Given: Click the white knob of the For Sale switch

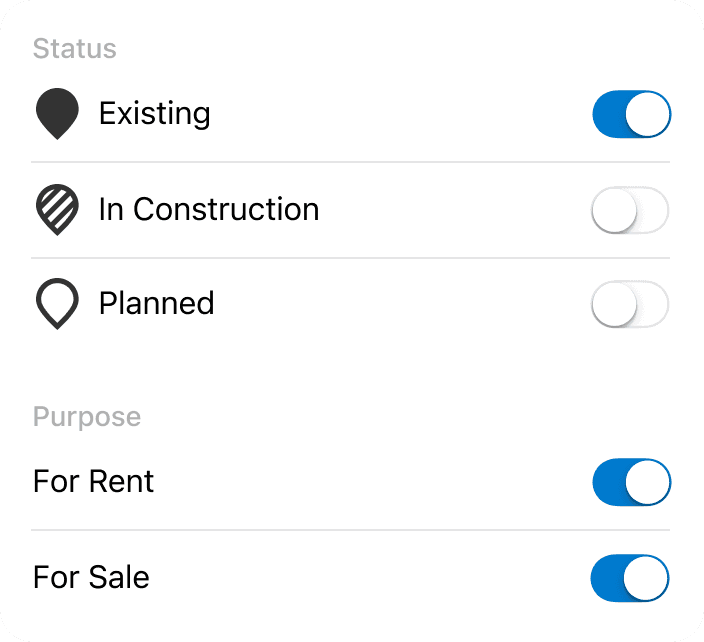Looking at the screenshot, I should pos(648,578).
